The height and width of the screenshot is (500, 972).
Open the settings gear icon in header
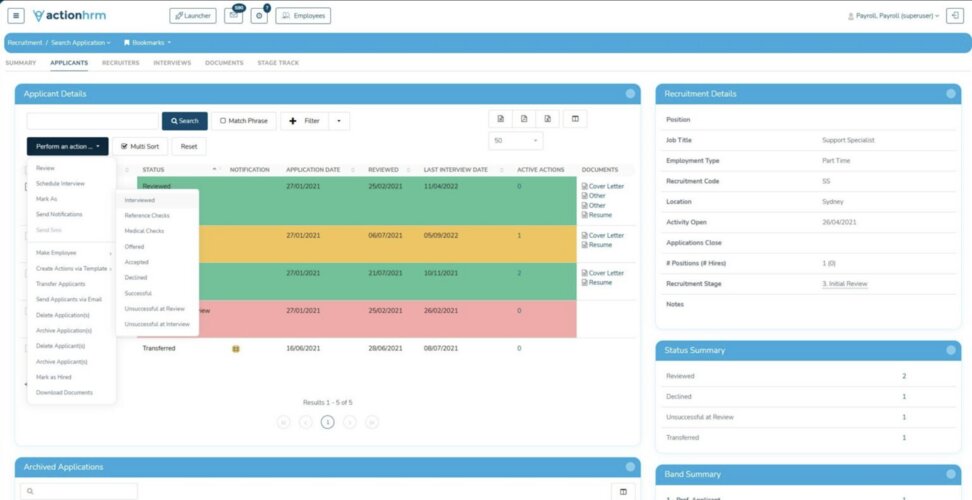[259, 16]
